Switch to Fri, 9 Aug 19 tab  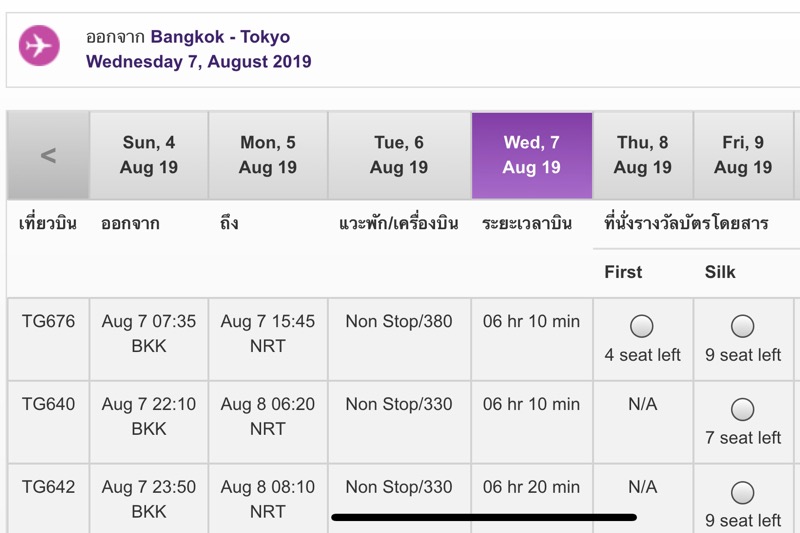tap(743, 155)
